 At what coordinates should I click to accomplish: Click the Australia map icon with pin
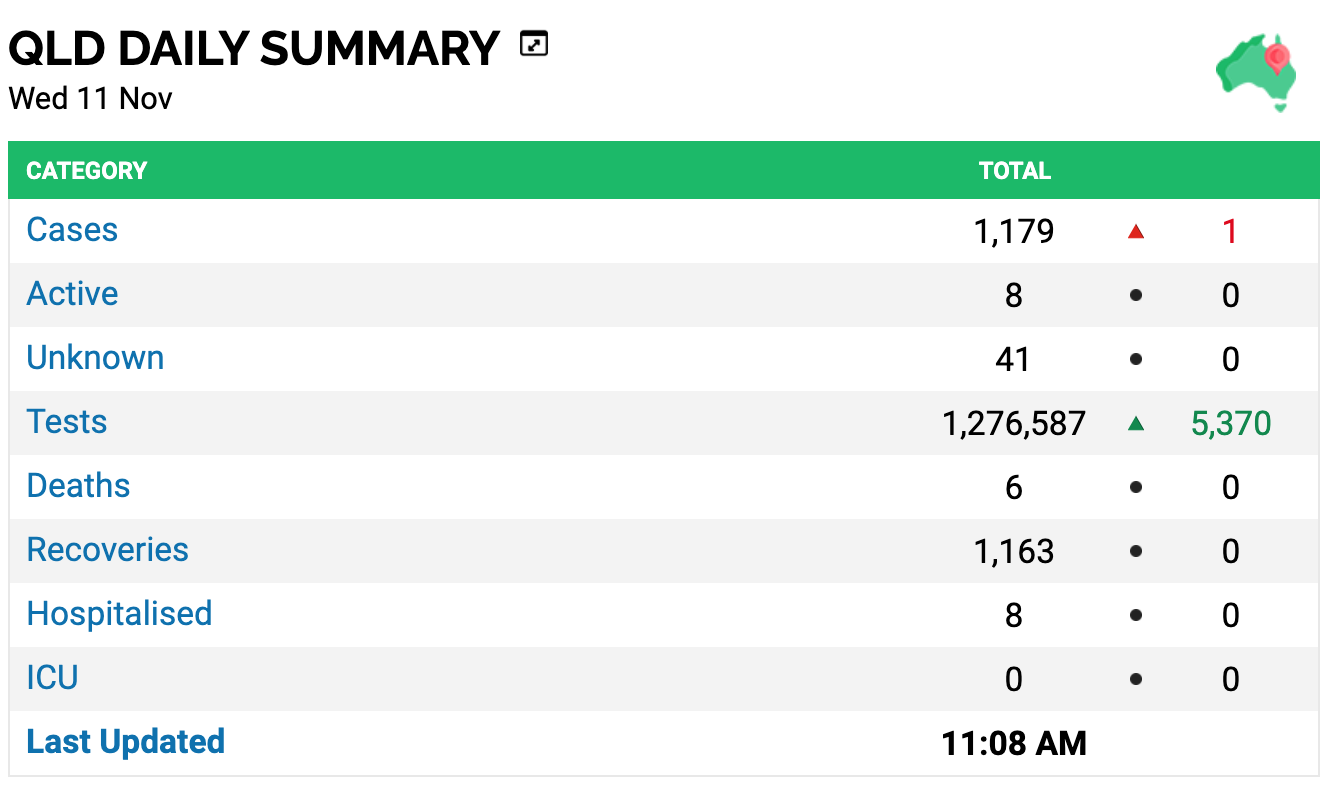pos(1257,72)
